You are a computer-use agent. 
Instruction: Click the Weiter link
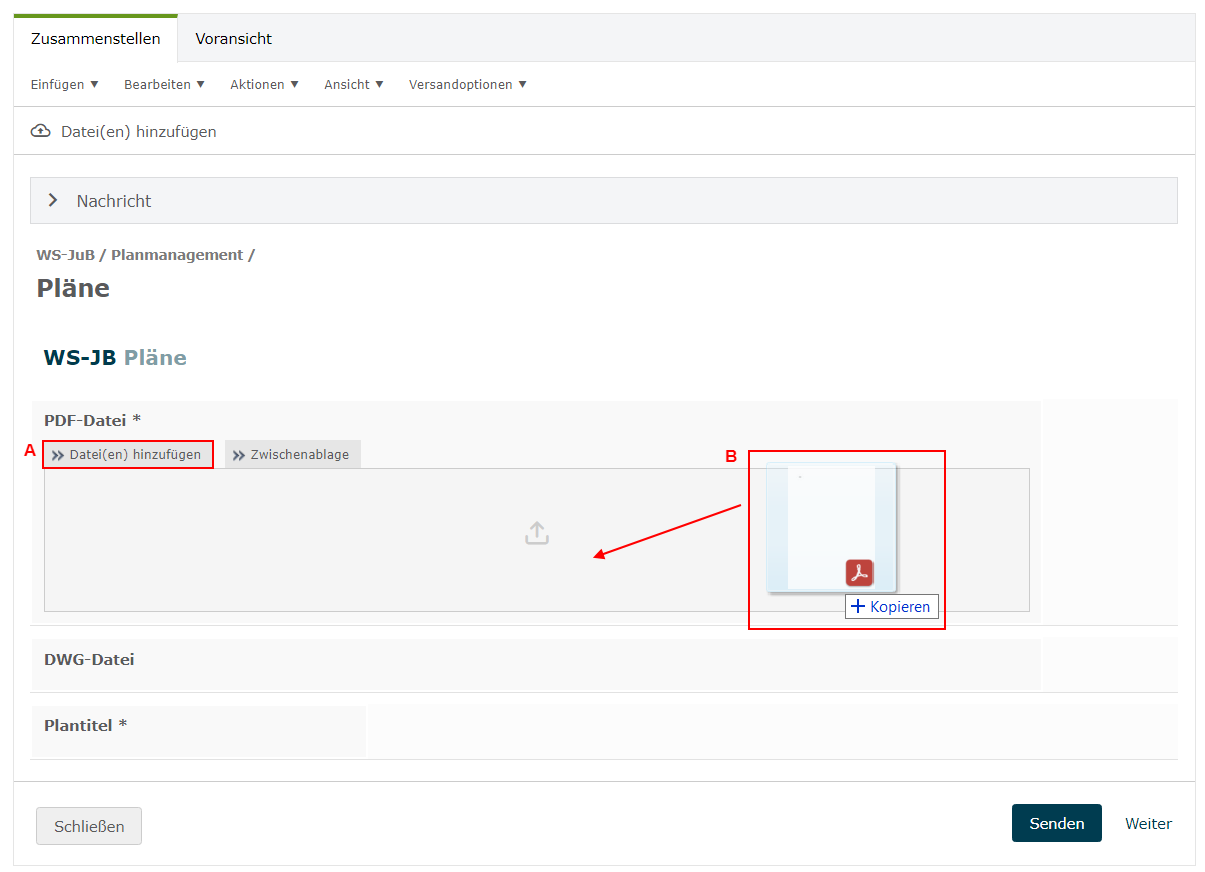tap(1148, 824)
